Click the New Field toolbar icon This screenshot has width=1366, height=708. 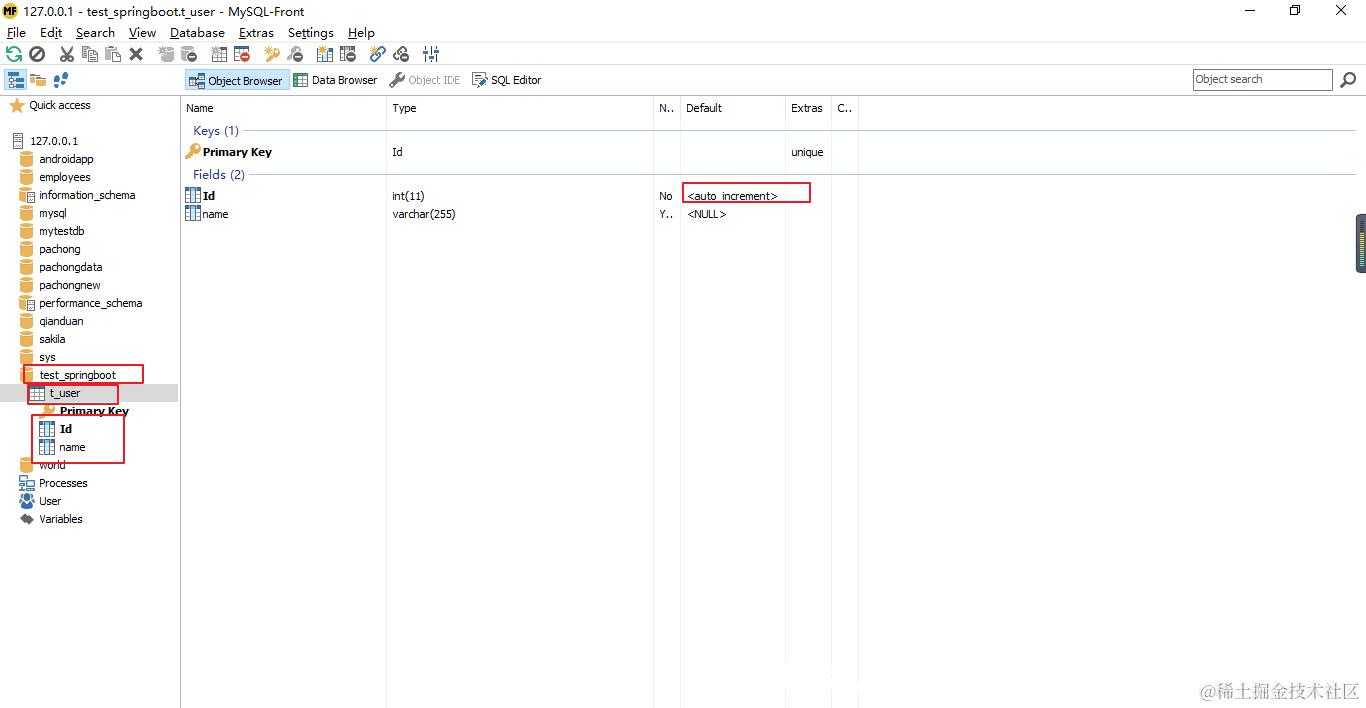point(325,54)
